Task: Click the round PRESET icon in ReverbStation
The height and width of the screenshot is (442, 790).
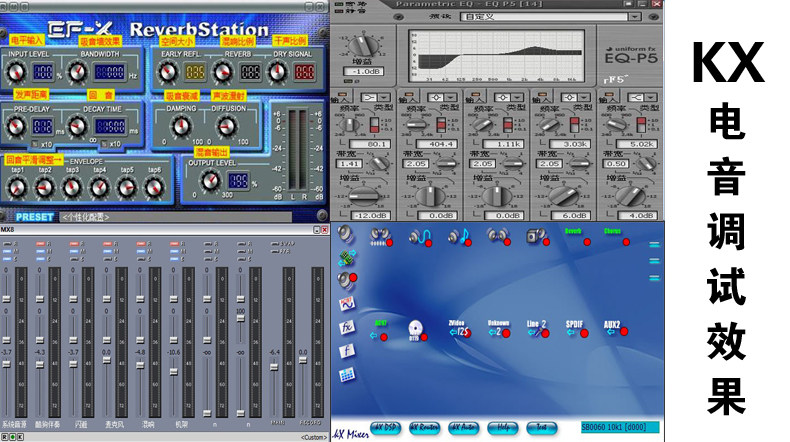Action: pyautogui.click(x=322, y=216)
